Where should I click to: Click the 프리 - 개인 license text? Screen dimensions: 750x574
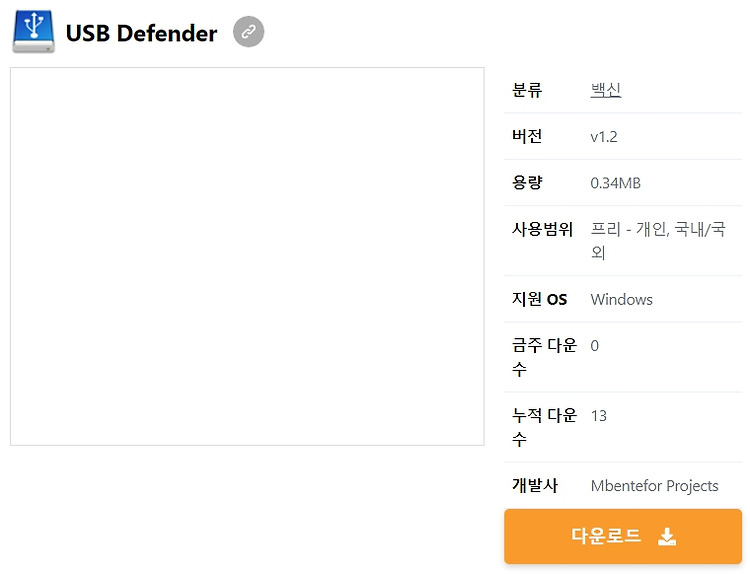tap(629, 229)
